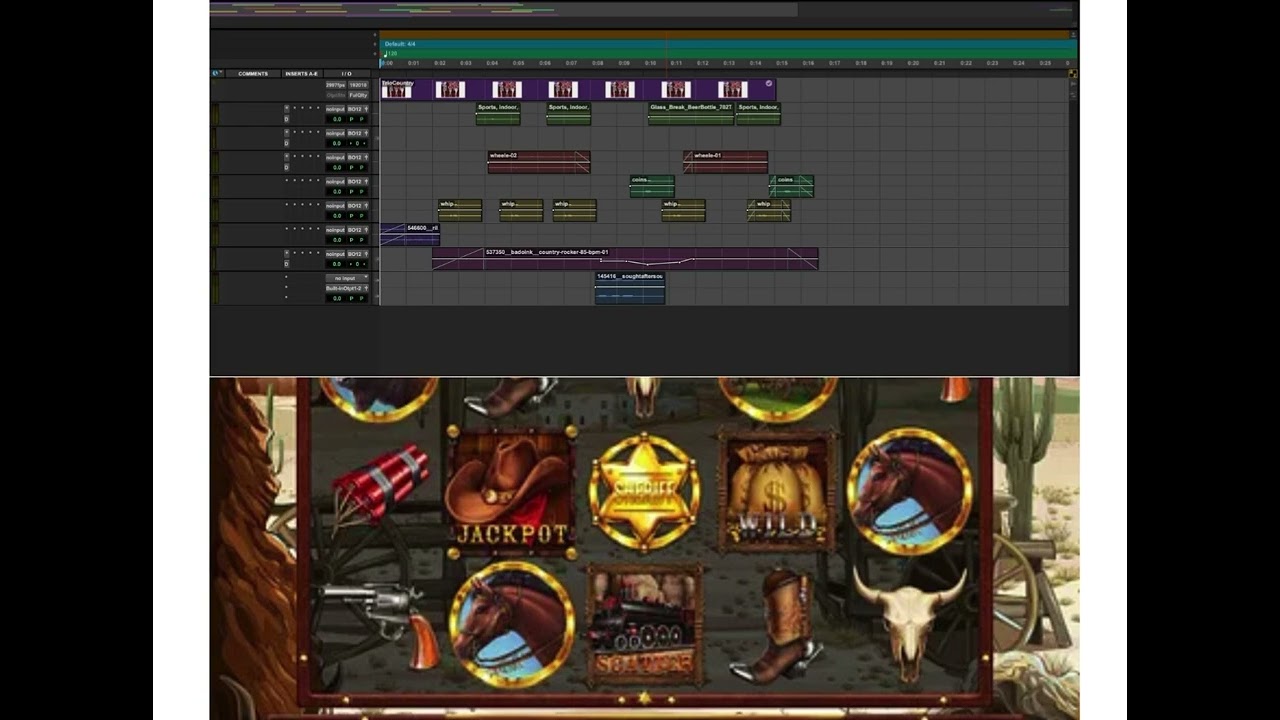Viewport: 1280px width, 720px height.
Task: Open the BO12 output selector on the 546600 track
Action: coord(357,230)
